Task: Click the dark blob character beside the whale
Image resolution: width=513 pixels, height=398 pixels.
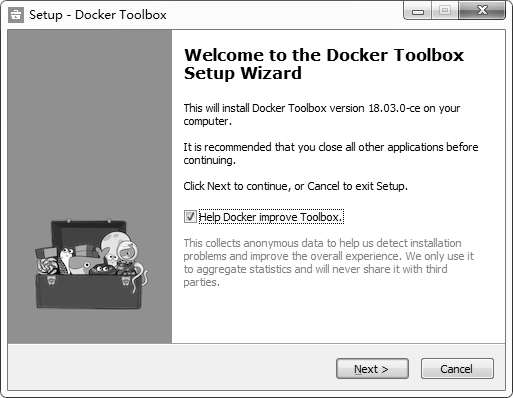Action: coord(102,269)
